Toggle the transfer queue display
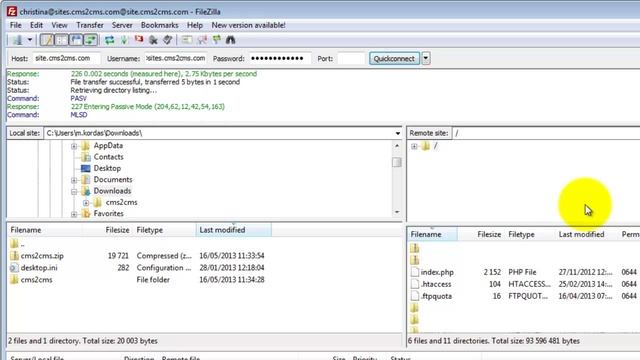The image size is (640, 360). [x=91, y=40]
